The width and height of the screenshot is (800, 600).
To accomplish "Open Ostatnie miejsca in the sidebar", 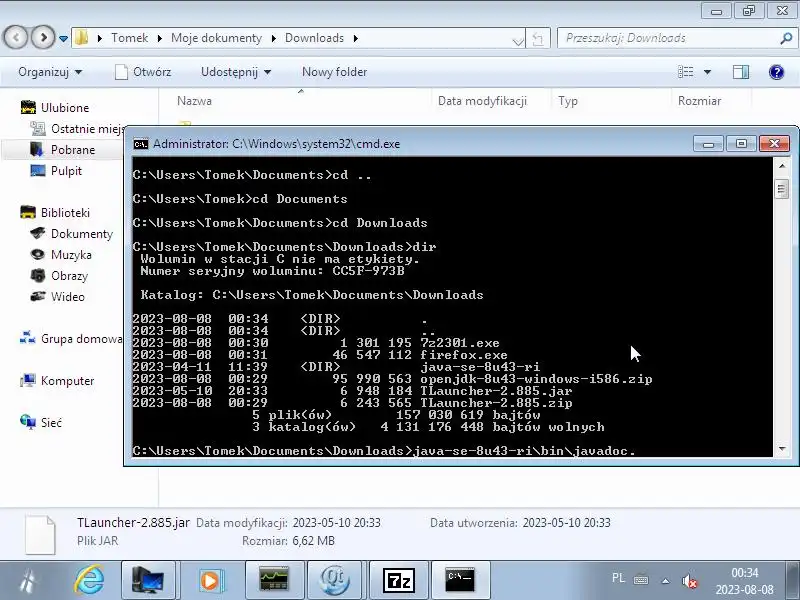I will pos(77,129).
